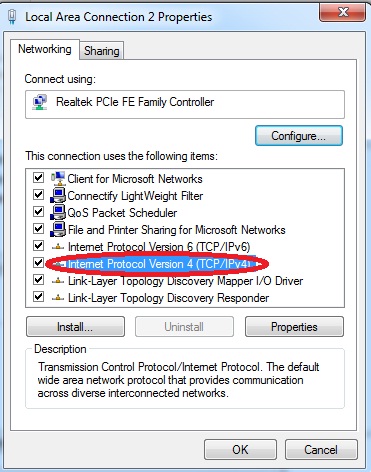Click Link-Layer Topology Discovery Responder icon

tap(58, 298)
